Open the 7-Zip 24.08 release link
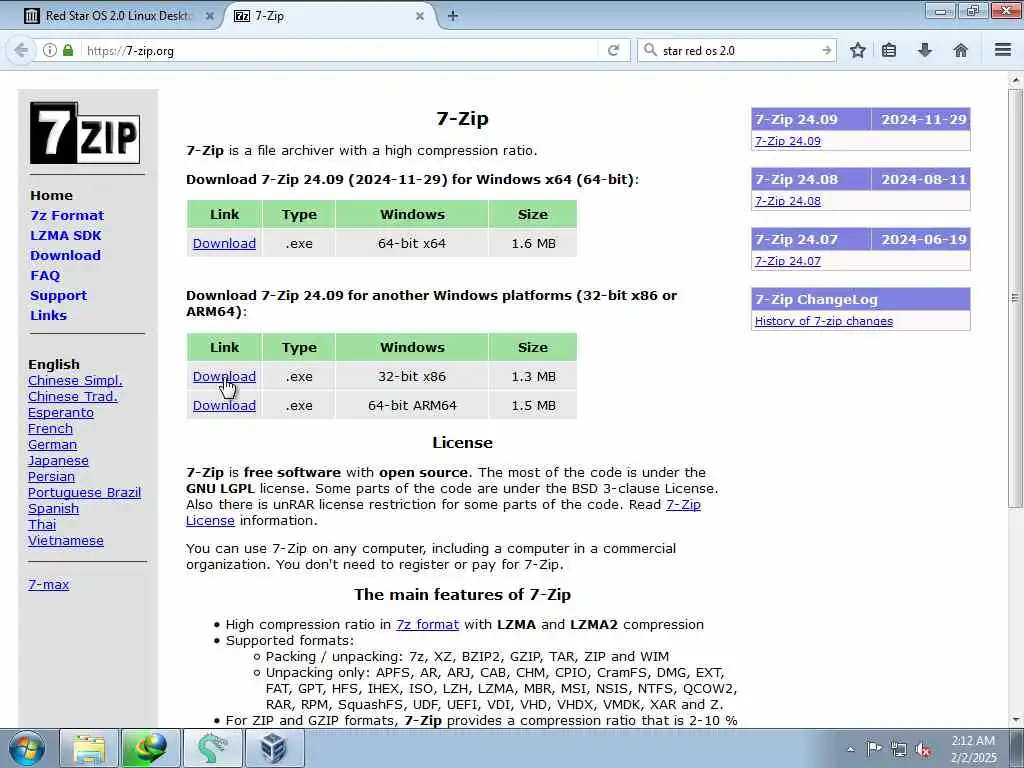1024x768 pixels. pos(788,201)
